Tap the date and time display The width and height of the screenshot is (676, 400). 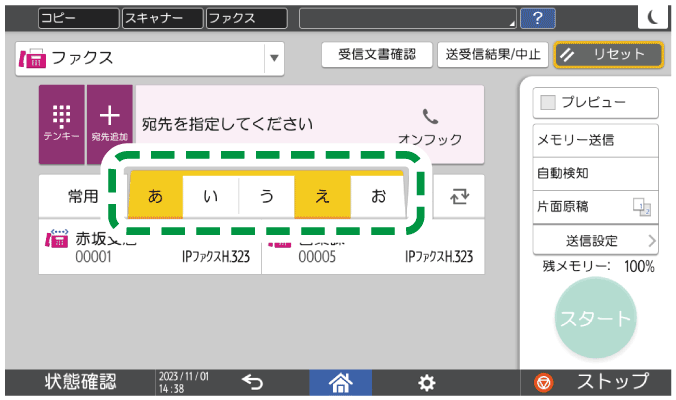pos(184,382)
